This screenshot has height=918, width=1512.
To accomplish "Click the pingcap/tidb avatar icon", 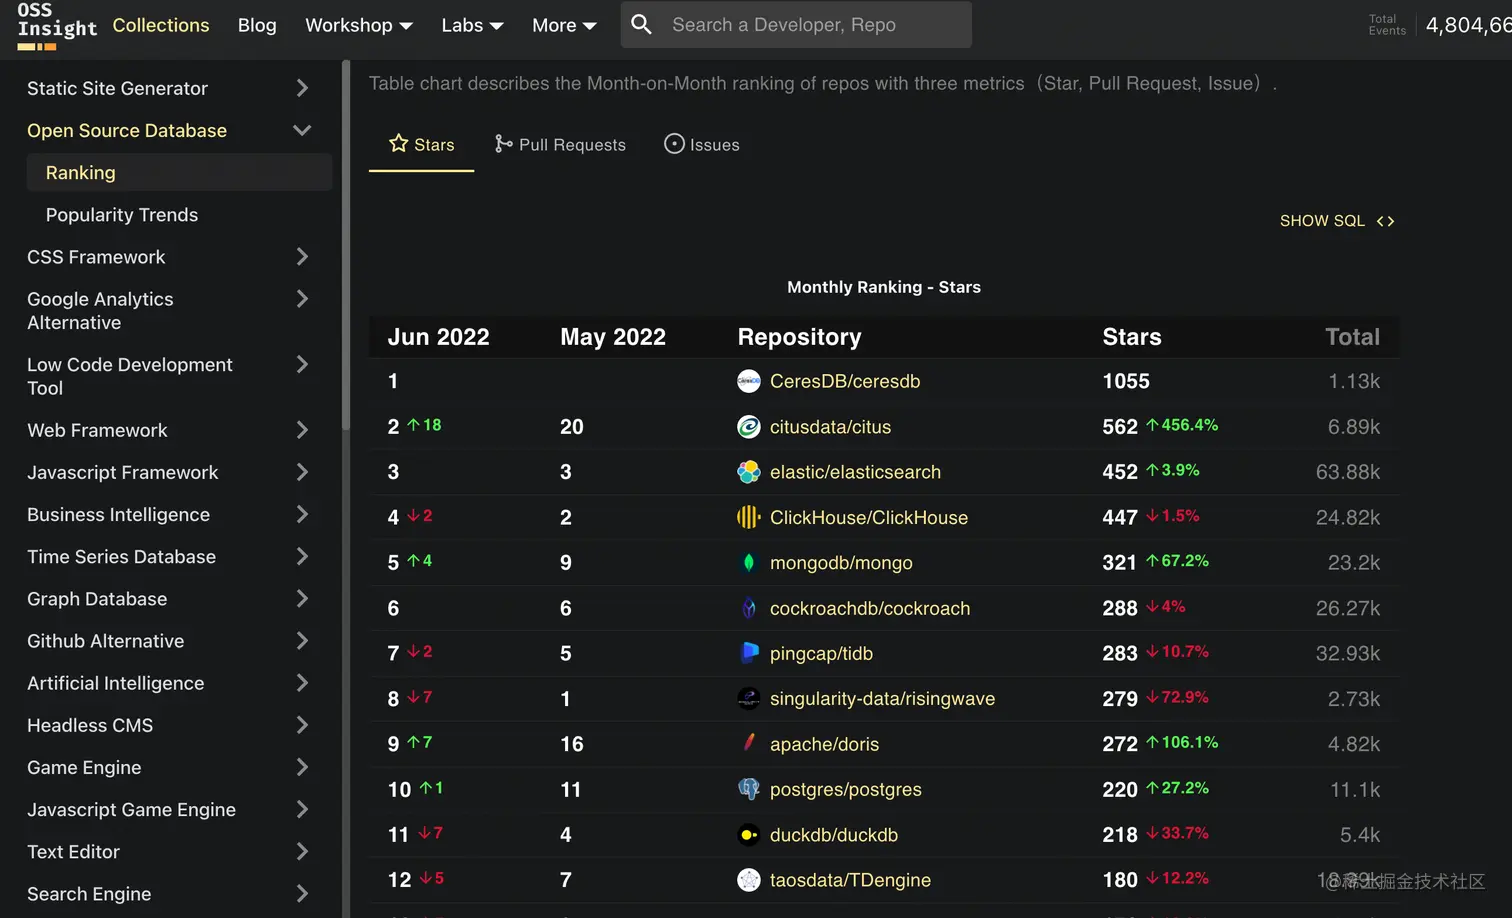I will point(749,653).
